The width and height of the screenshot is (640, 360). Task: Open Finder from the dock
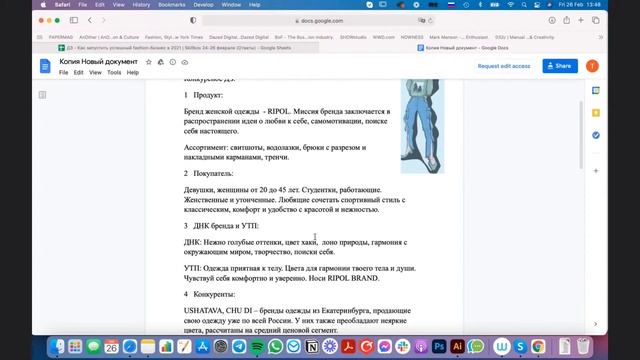pos(57,347)
